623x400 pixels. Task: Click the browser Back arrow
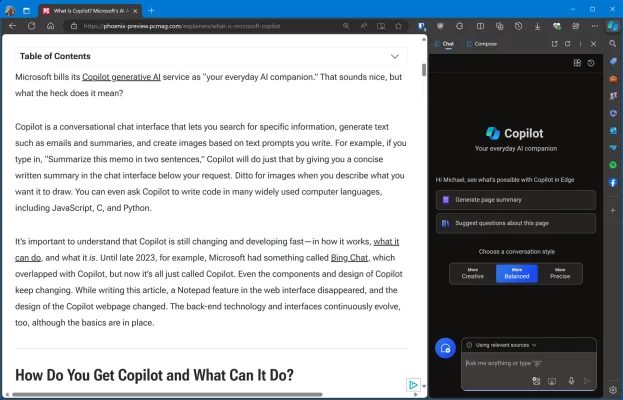[x=12, y=26]
